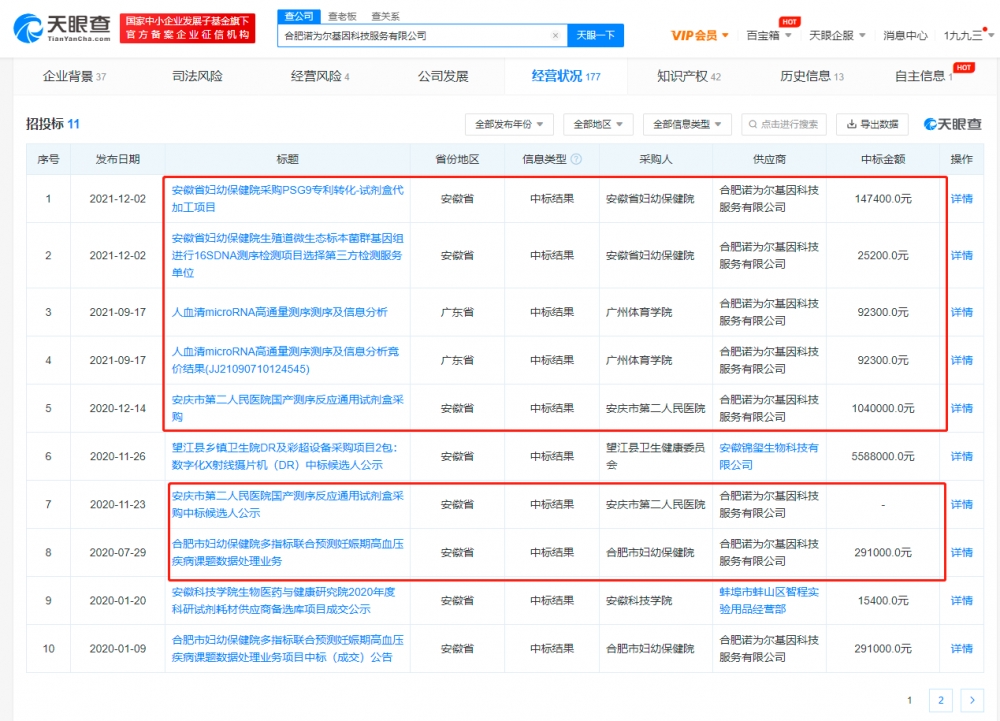This screenshot has height=721, width=1000.
Task: Click the 望江县卫生健康委员会 purchaser cell
Action: (x=656, y=456)
